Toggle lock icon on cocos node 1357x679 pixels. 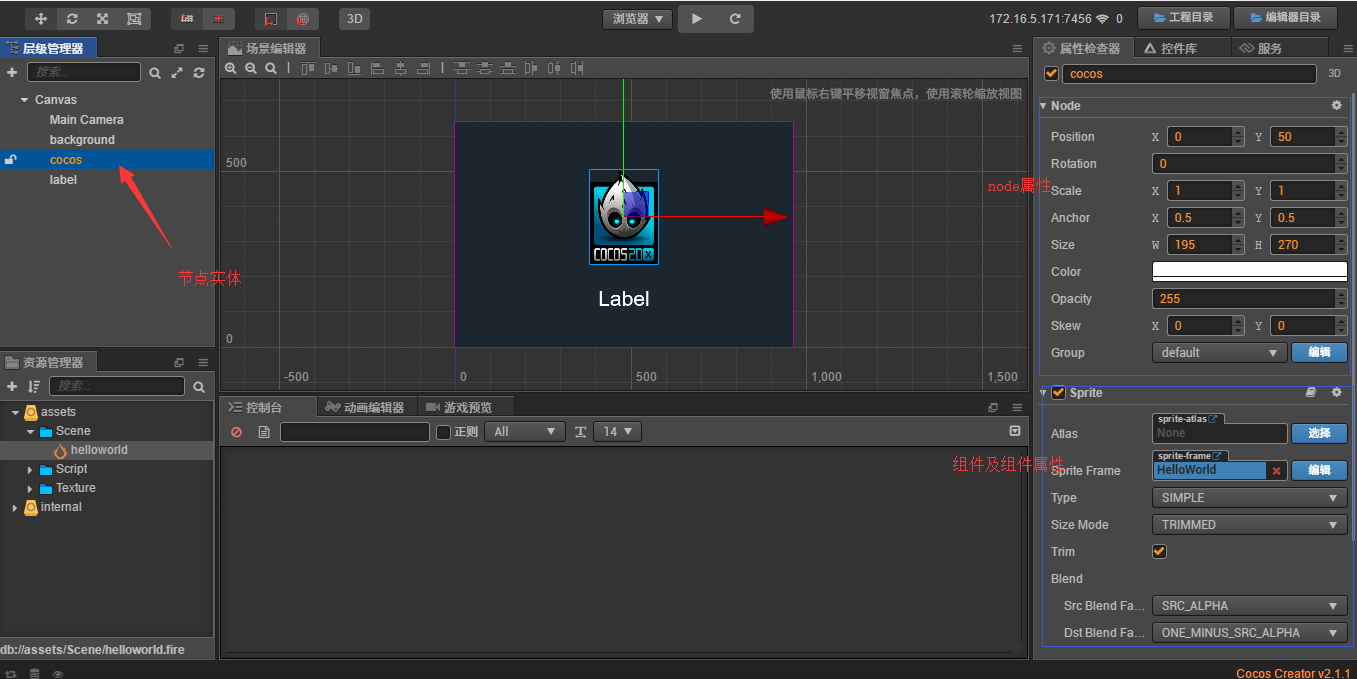tap(10, 160)
